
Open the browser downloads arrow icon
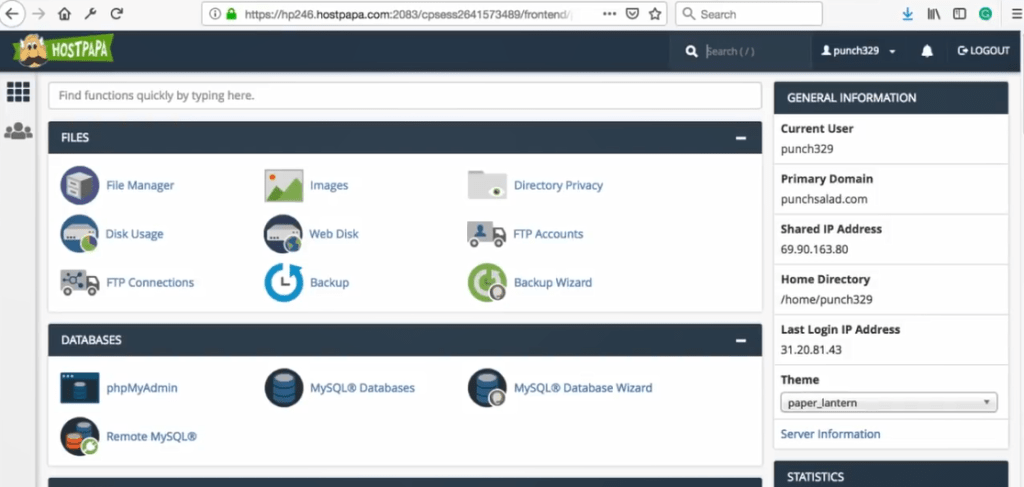click(x=908, y=14)
